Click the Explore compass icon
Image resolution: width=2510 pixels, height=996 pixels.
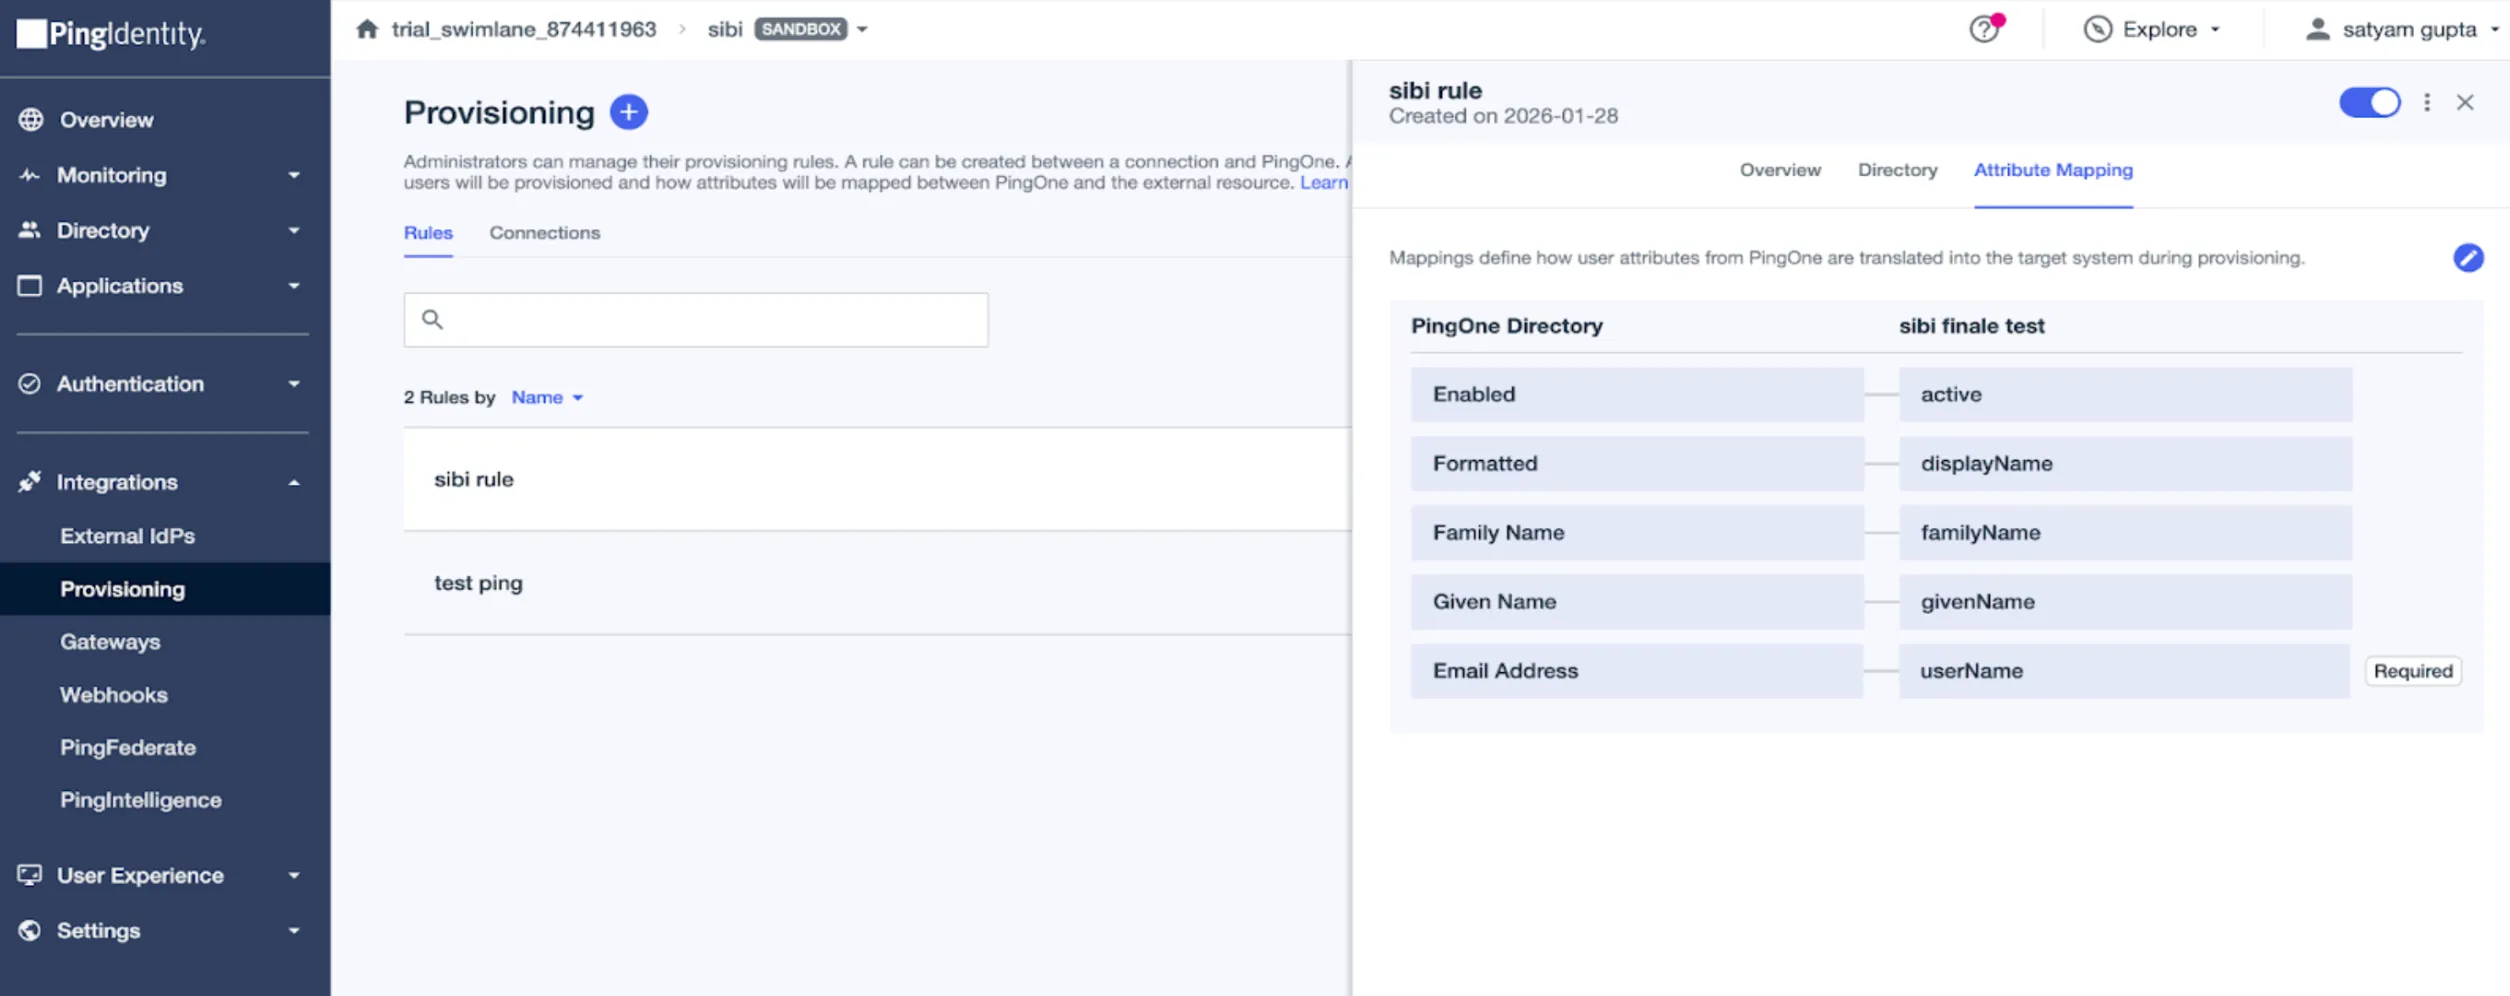click(x=2097, y=29)
